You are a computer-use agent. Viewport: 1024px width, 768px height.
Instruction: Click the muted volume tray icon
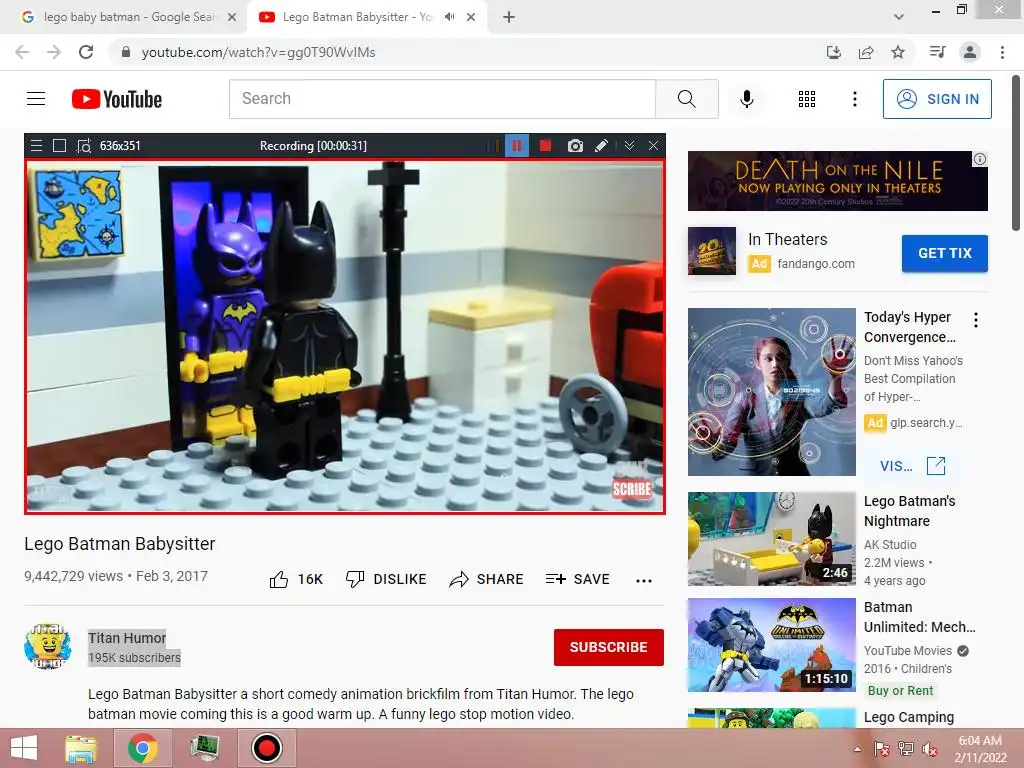tap(930, 749)
